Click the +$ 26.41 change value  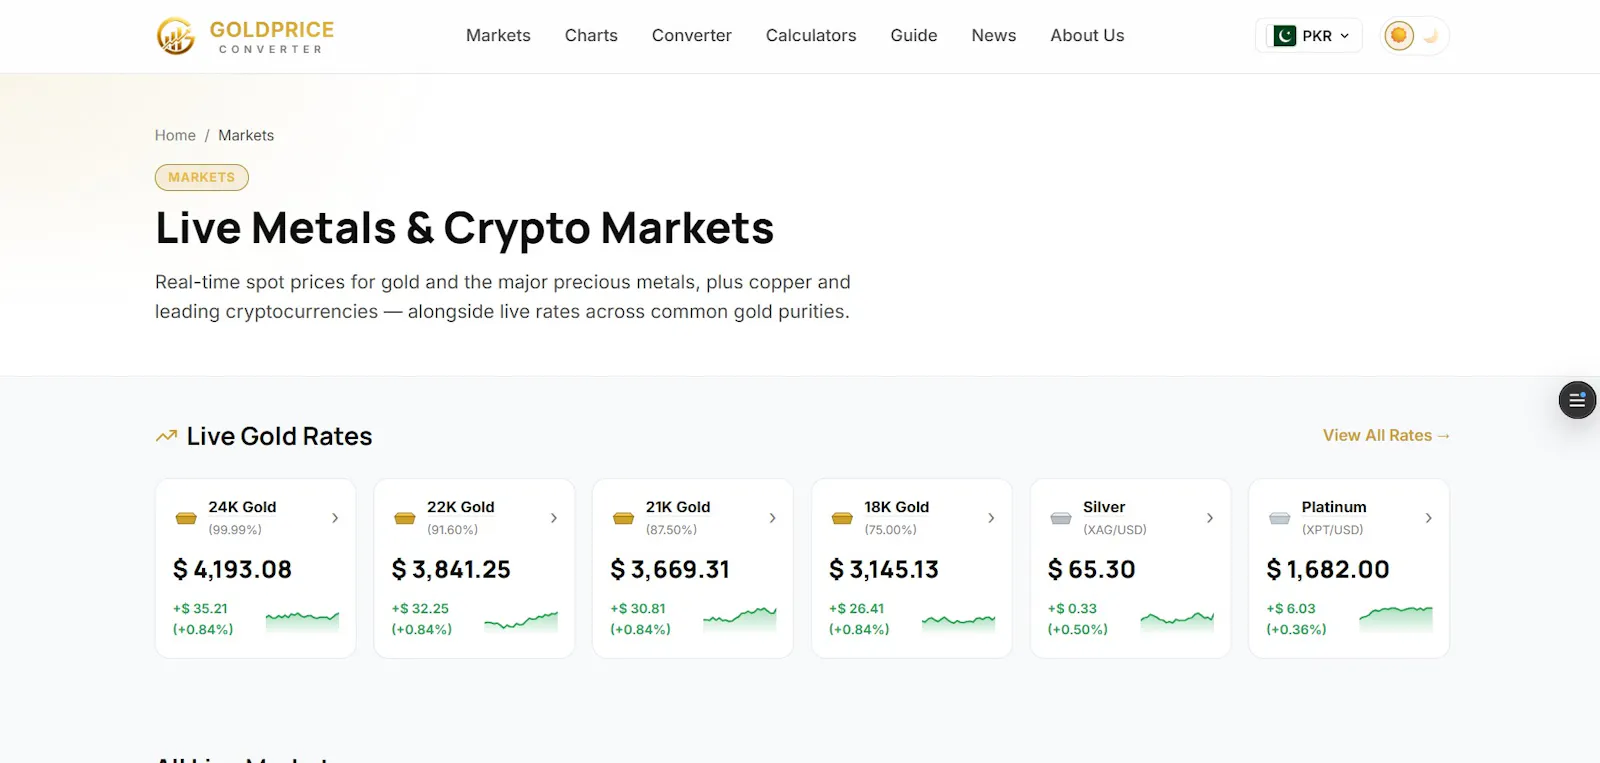(857, 608)
